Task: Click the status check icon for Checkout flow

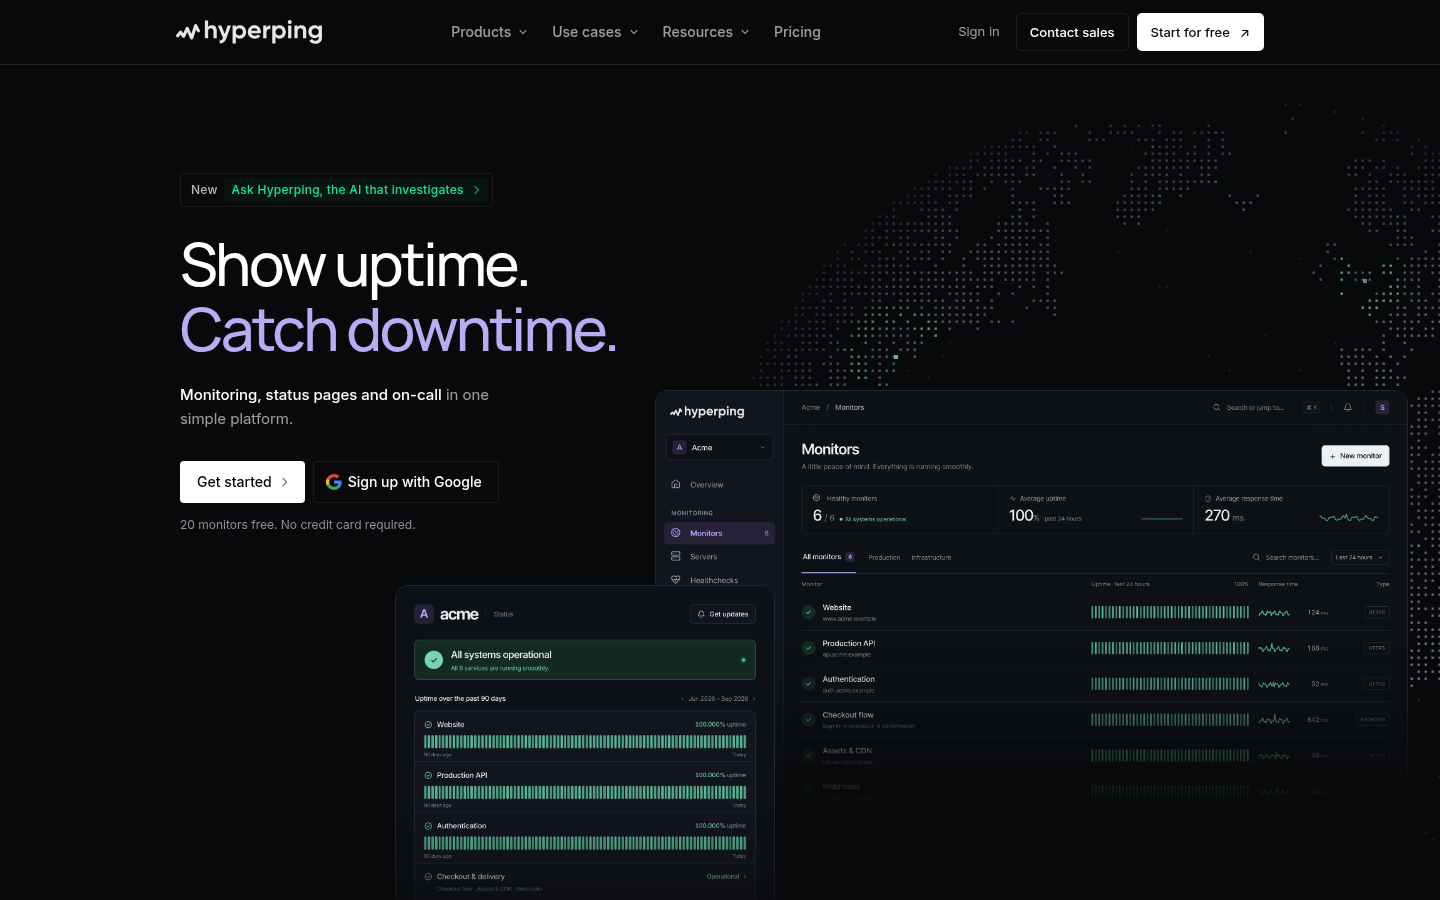Action: pyautogui.click(x=809, y=719)
